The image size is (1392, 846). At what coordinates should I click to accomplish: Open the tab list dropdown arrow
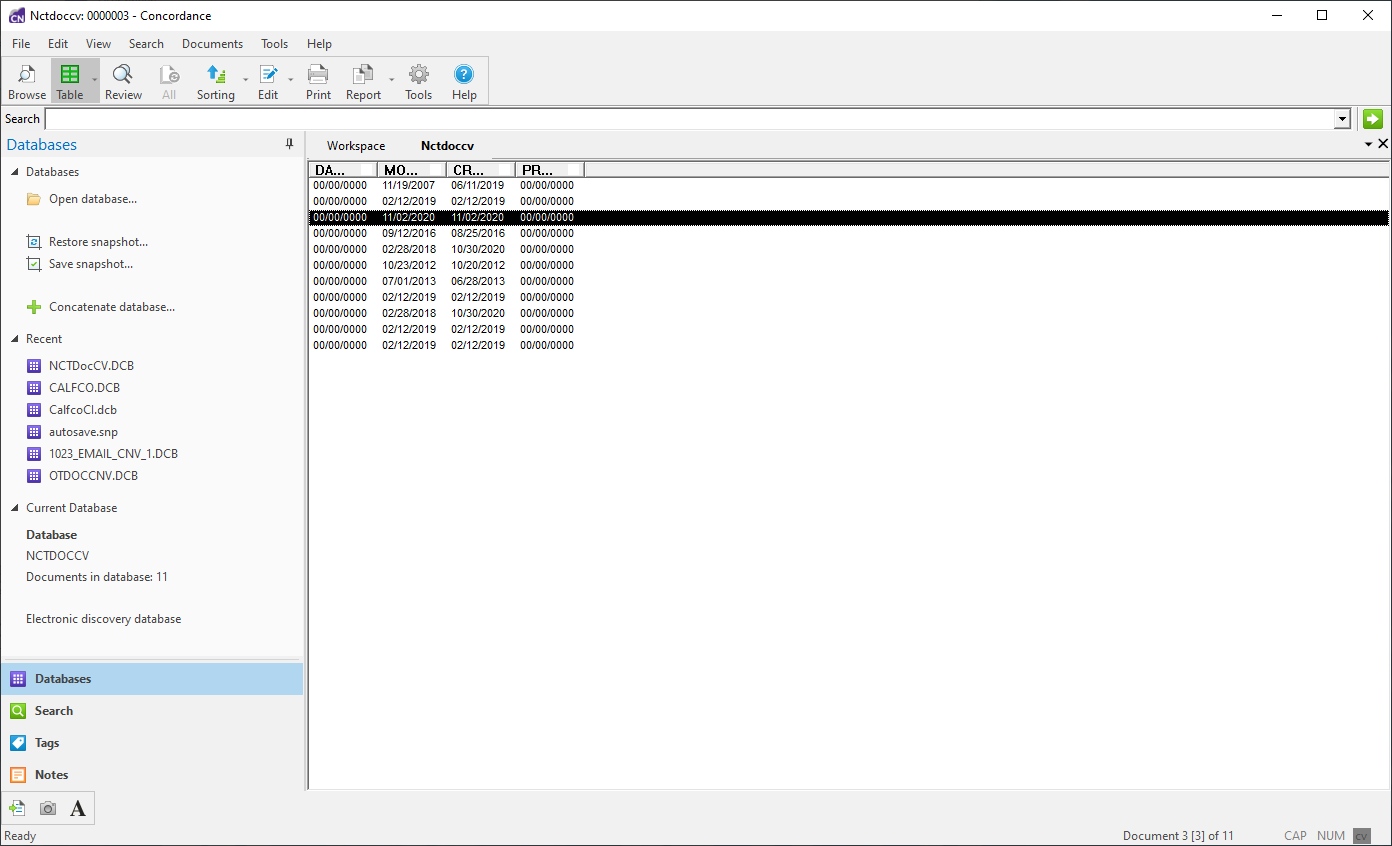click(x=1369, y=145)
